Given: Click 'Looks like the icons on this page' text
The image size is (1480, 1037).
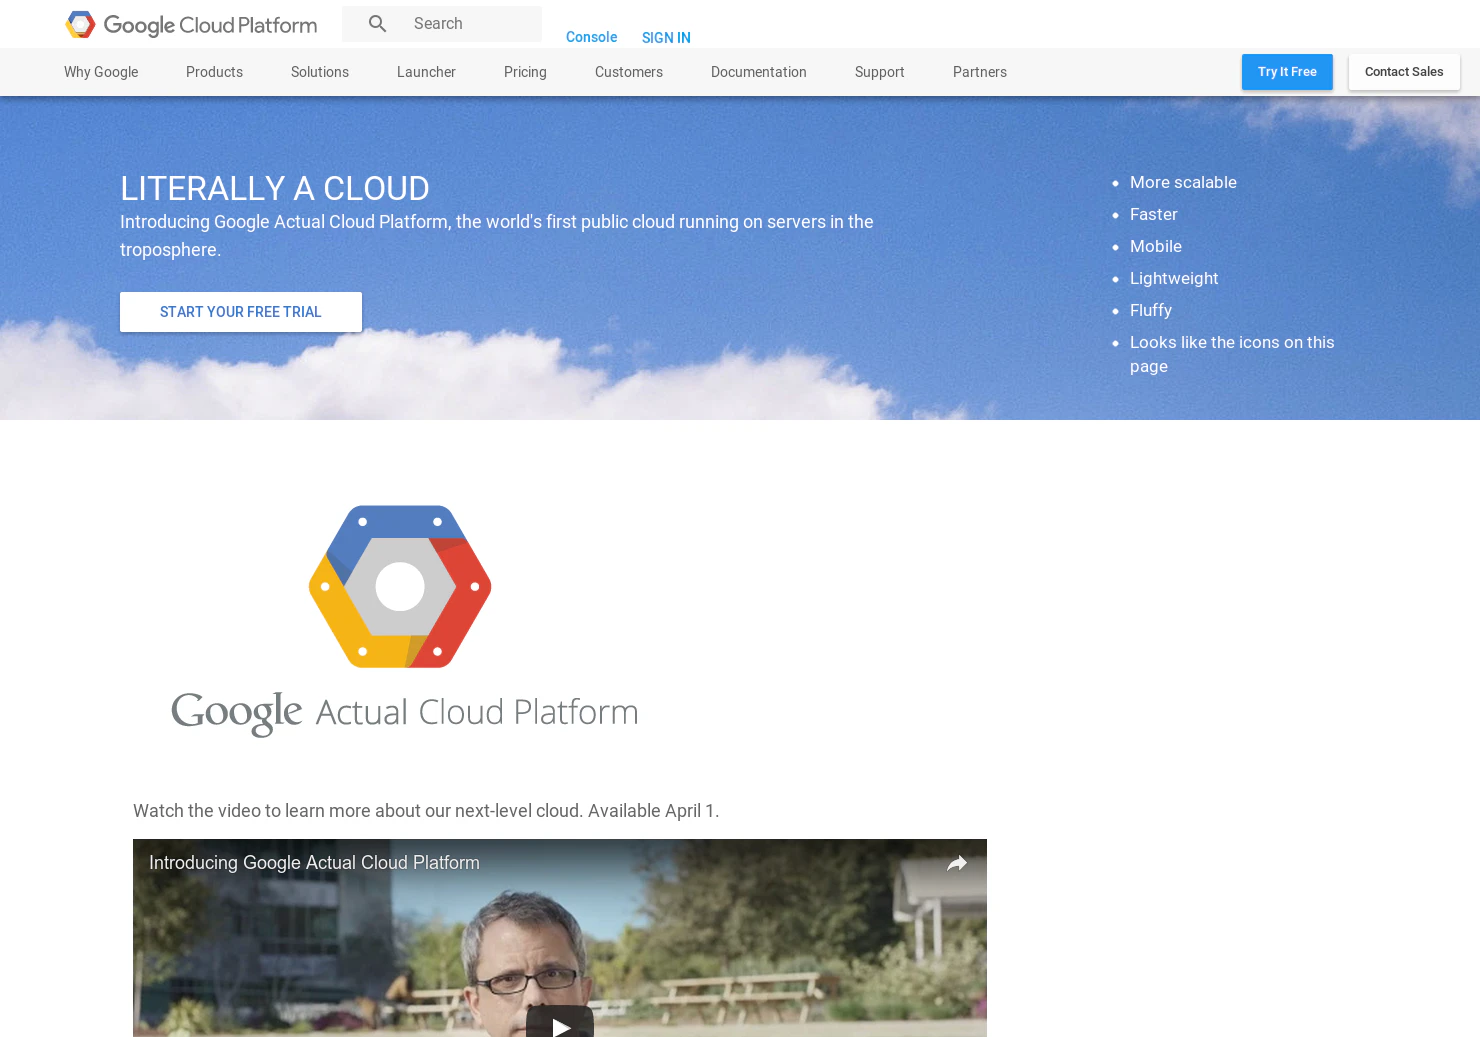Looking at the screenshot, I should 1232,354.
